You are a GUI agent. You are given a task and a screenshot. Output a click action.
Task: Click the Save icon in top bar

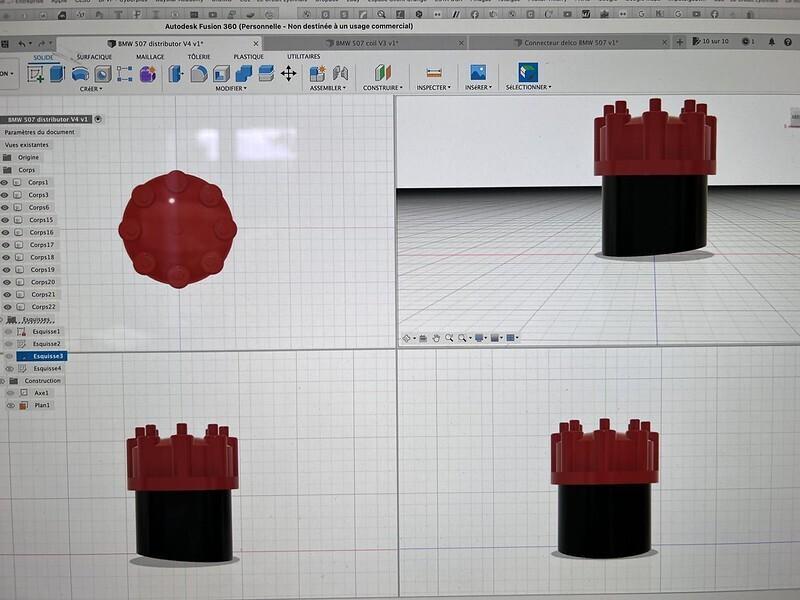pos(6,44)
